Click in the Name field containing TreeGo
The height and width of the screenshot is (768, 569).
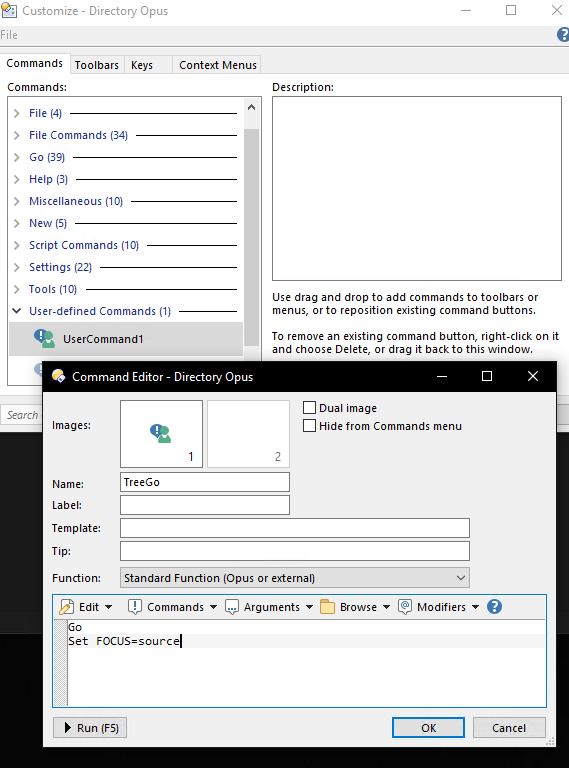(205, 482)
